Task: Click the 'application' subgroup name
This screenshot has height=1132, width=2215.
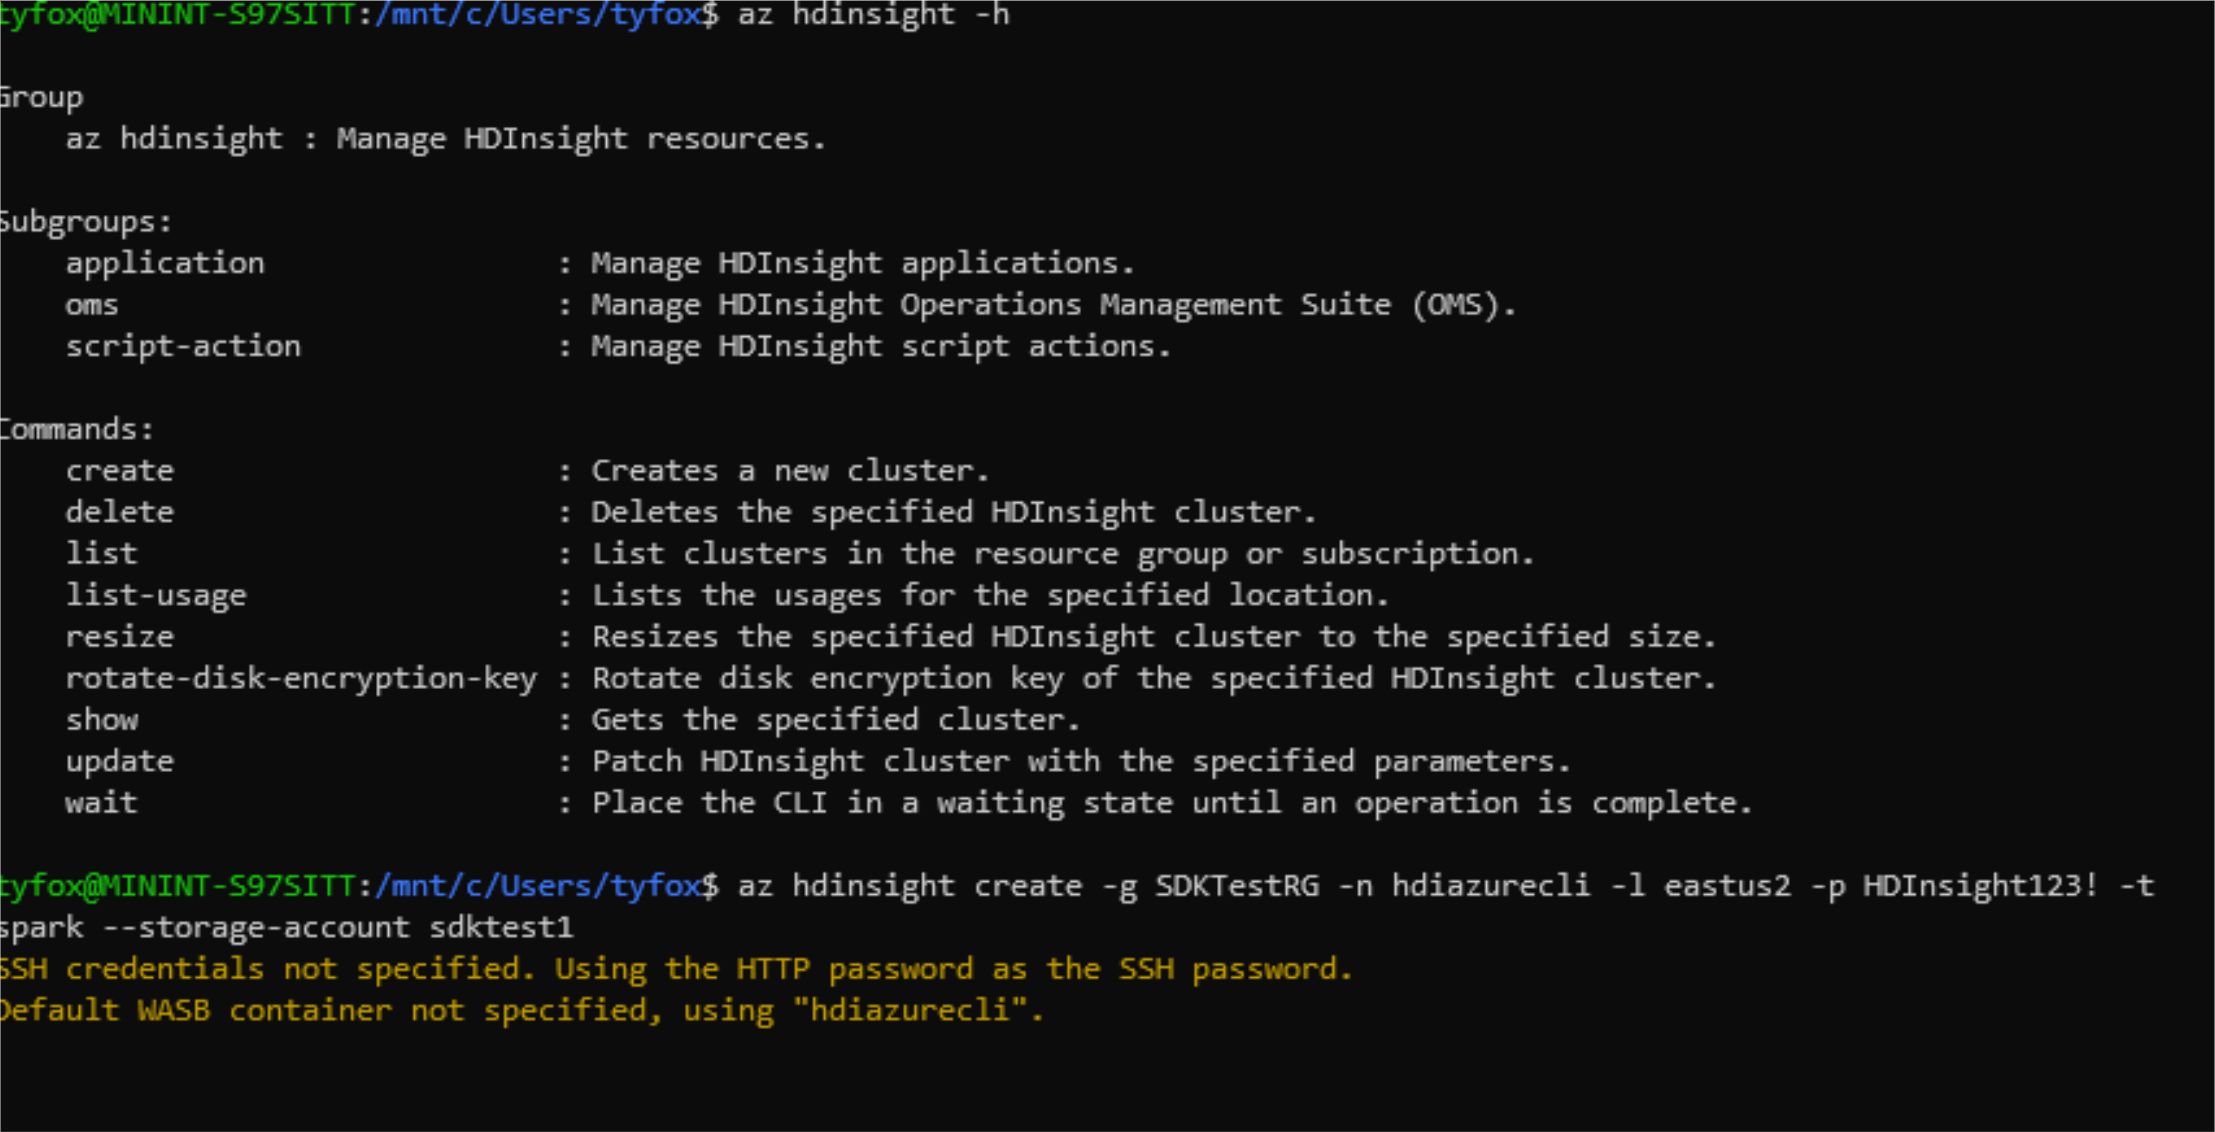Action: (165, 263)
